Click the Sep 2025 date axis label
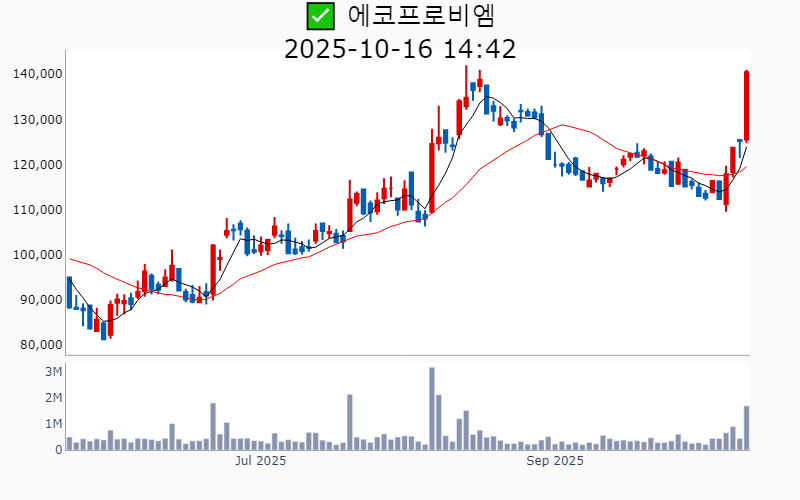The image size is (800, 500). (x=555, y=461)
